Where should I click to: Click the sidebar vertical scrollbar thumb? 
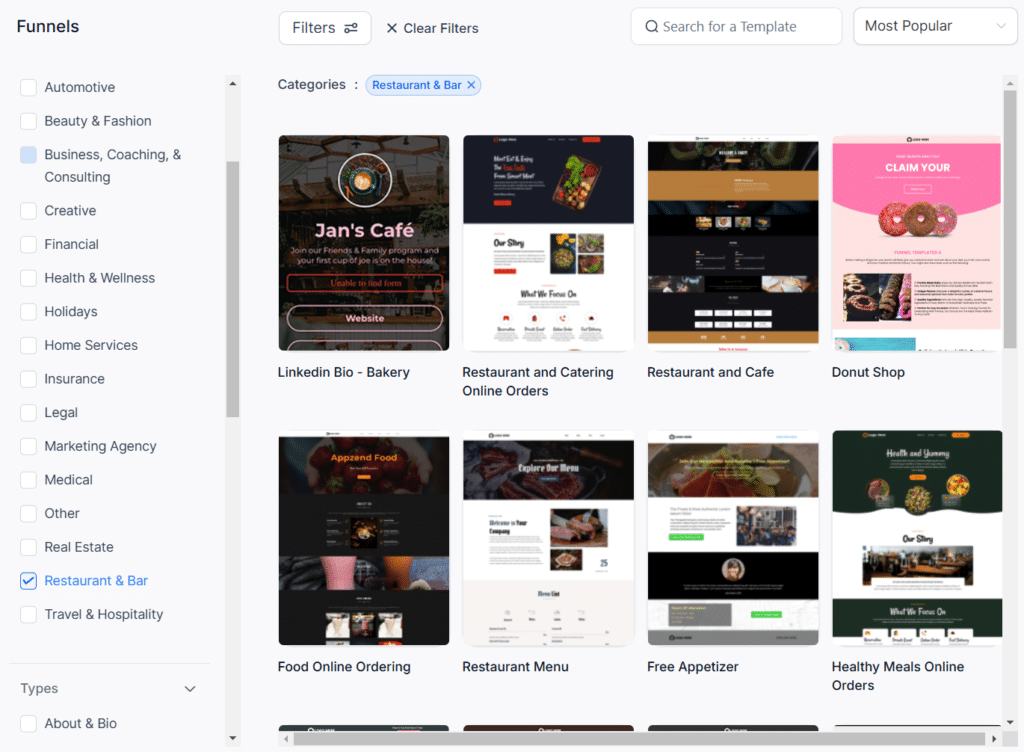click(232, 289)
